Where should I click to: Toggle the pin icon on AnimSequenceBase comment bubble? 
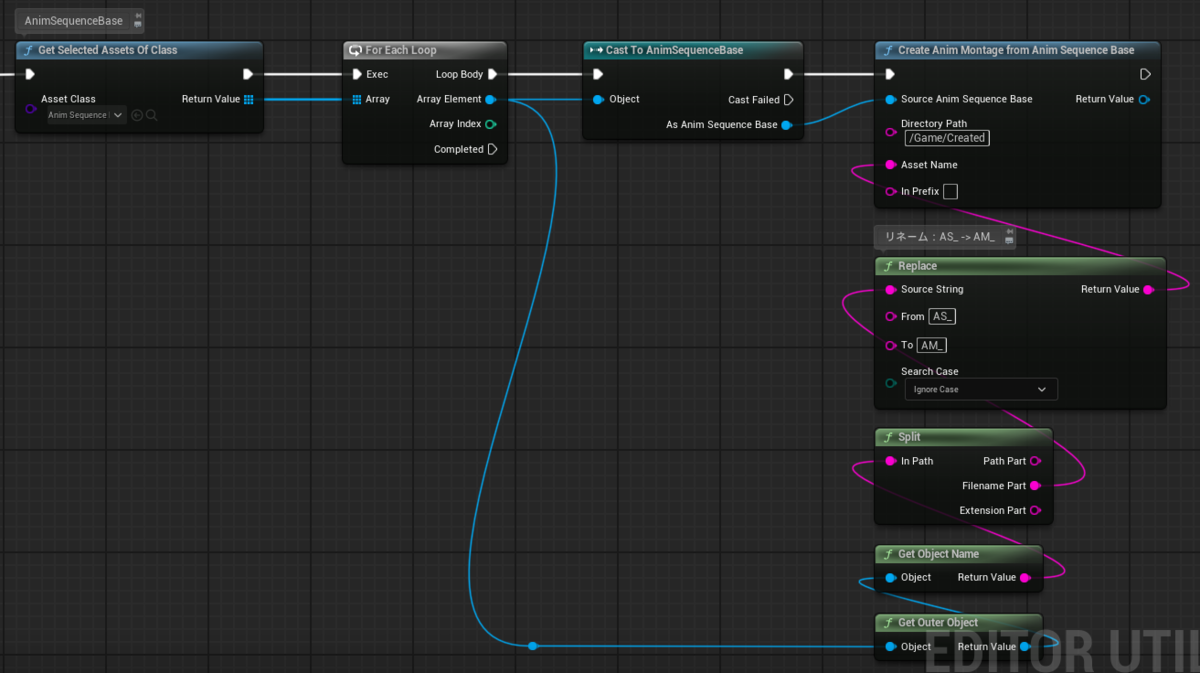(x=137, y=20)
